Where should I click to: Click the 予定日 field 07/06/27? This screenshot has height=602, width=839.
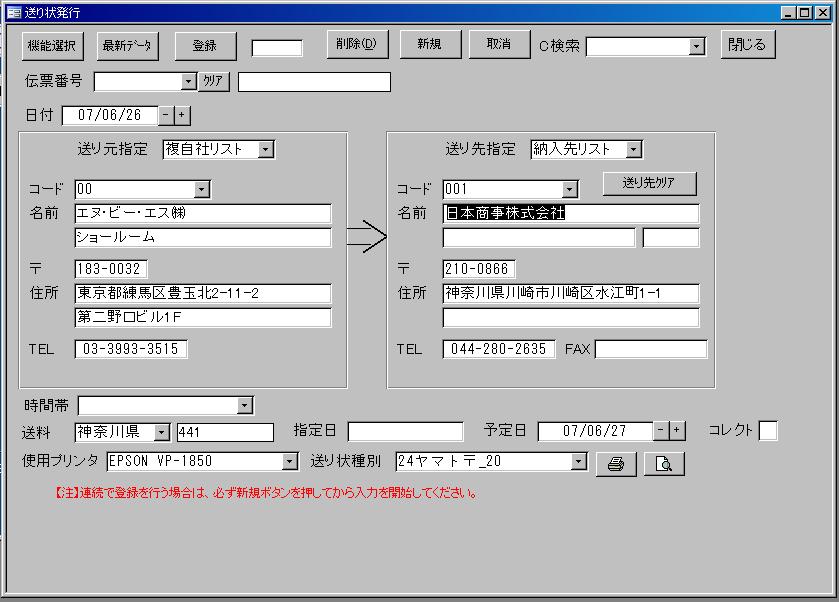pos(595,431)
